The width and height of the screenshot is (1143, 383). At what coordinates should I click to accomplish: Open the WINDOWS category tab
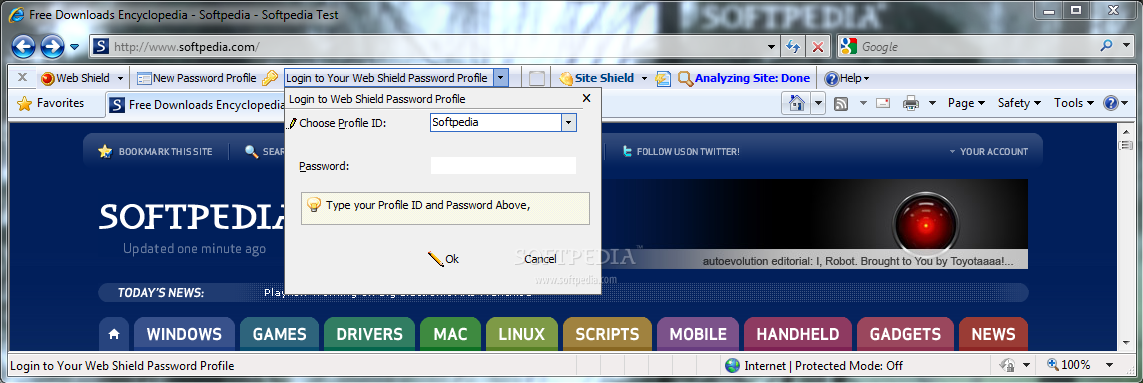(184, 335)
